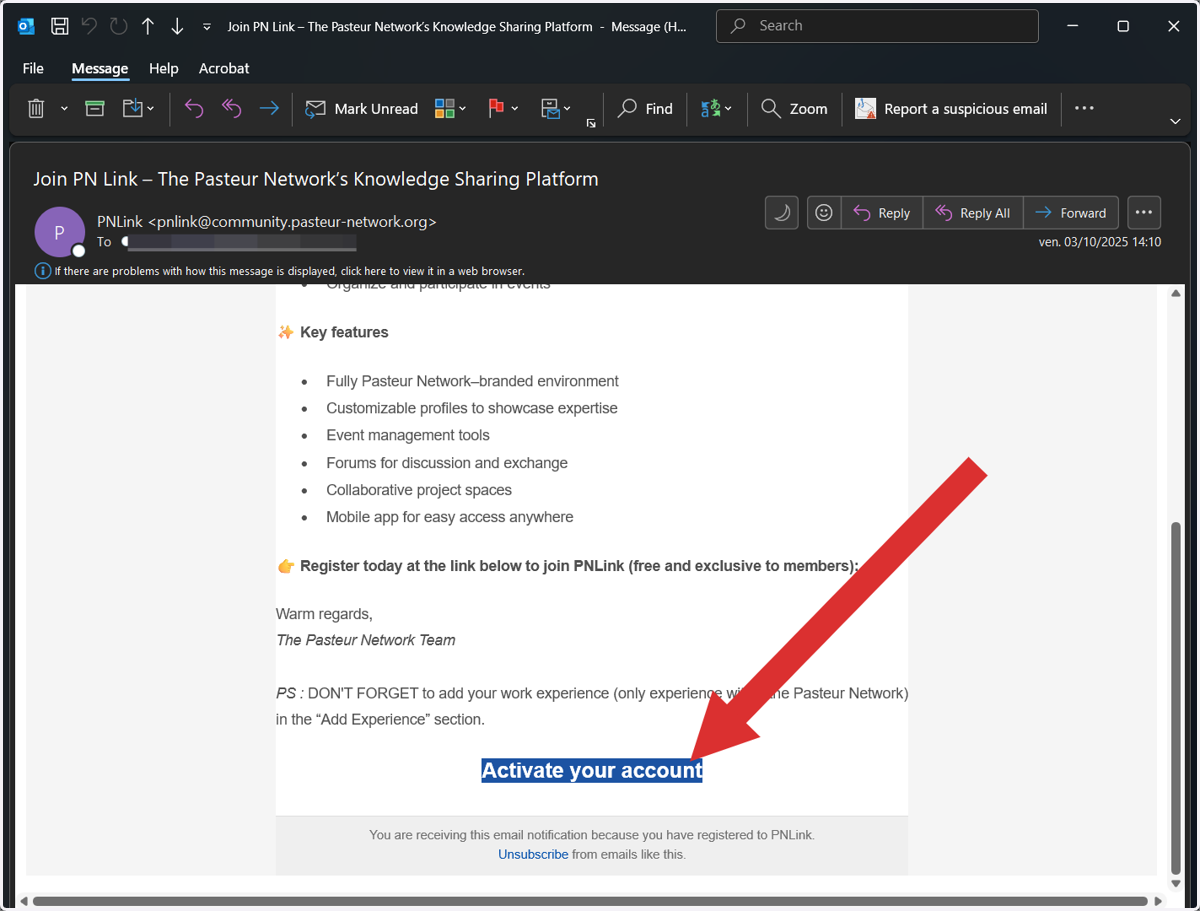Click the Reply All button
1200x911 pixels.
click(973, 212)
